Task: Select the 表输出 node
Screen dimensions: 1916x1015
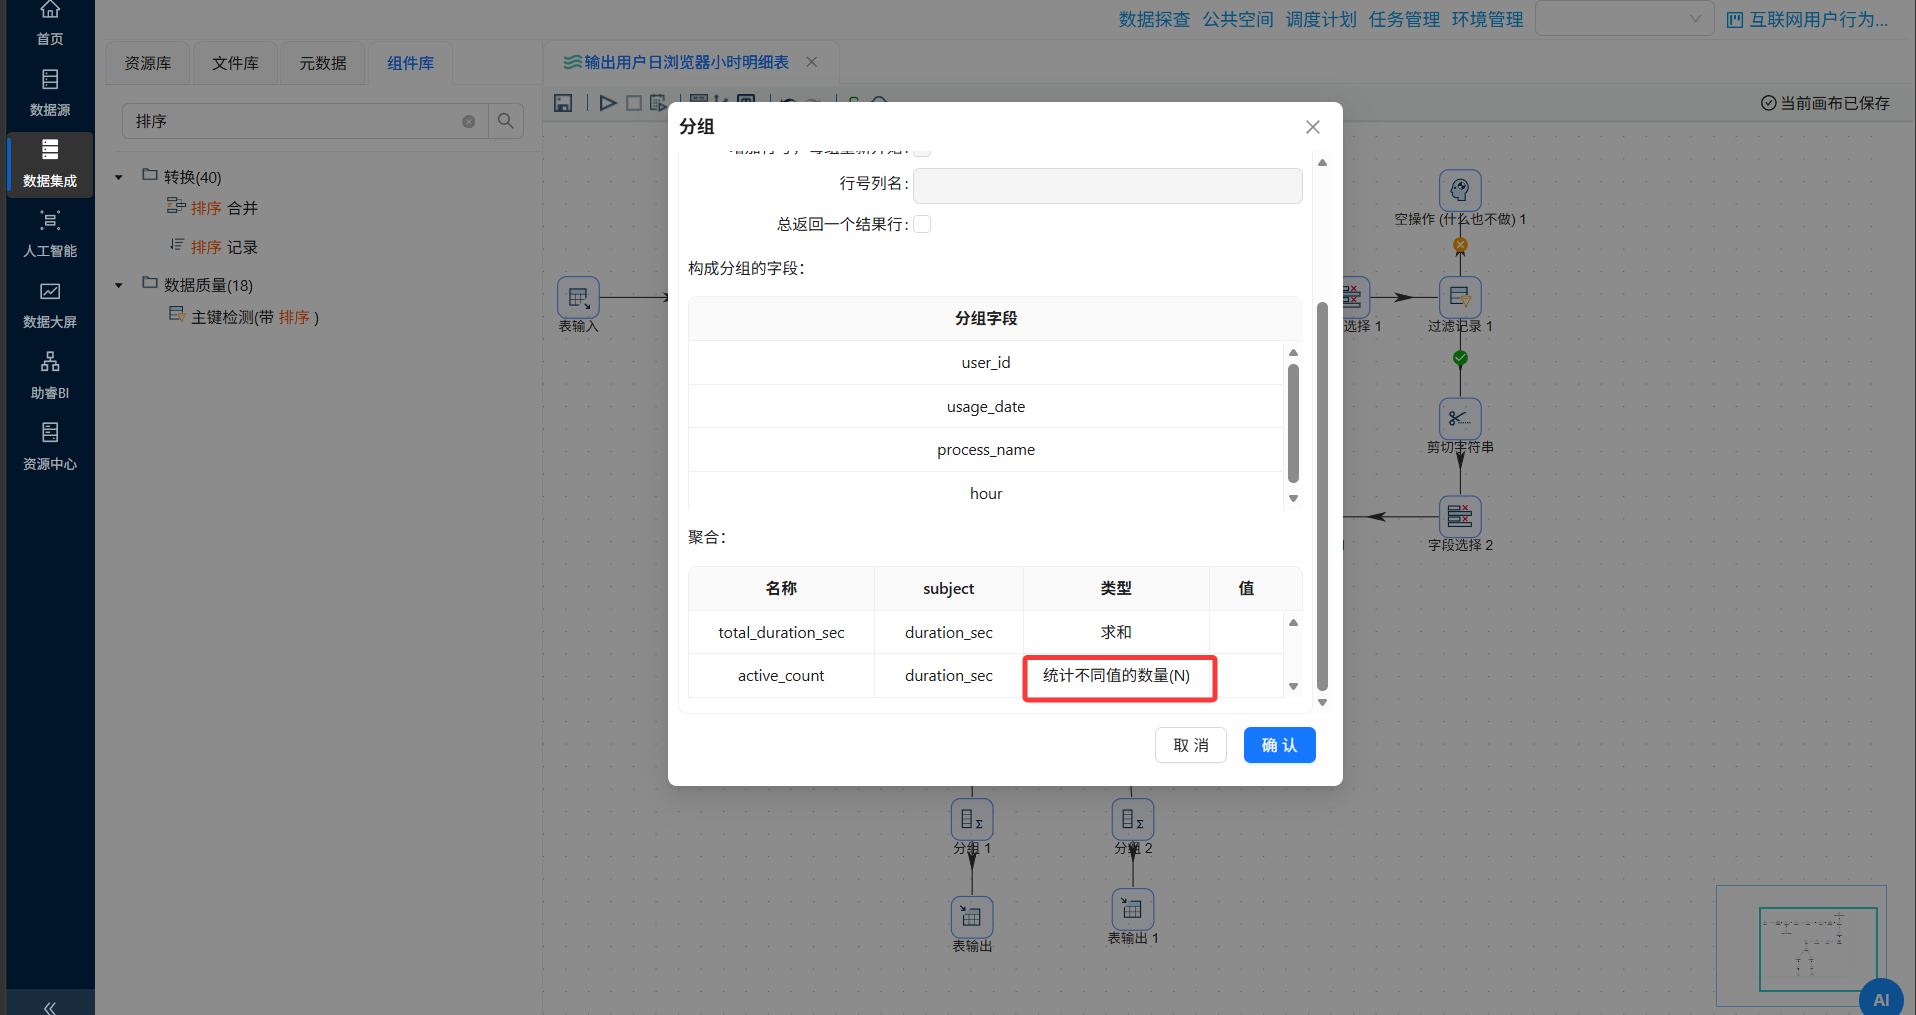Action: point(972,917)
